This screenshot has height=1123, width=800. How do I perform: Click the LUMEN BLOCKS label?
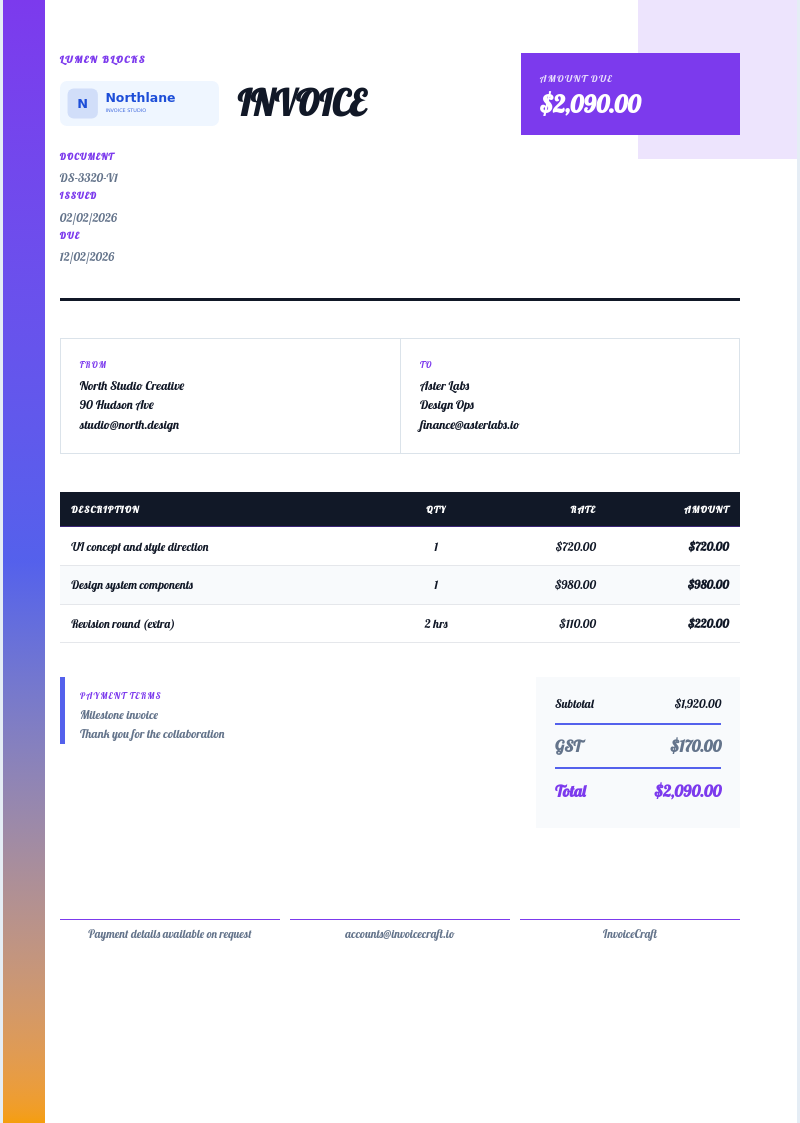click(102, 59)
